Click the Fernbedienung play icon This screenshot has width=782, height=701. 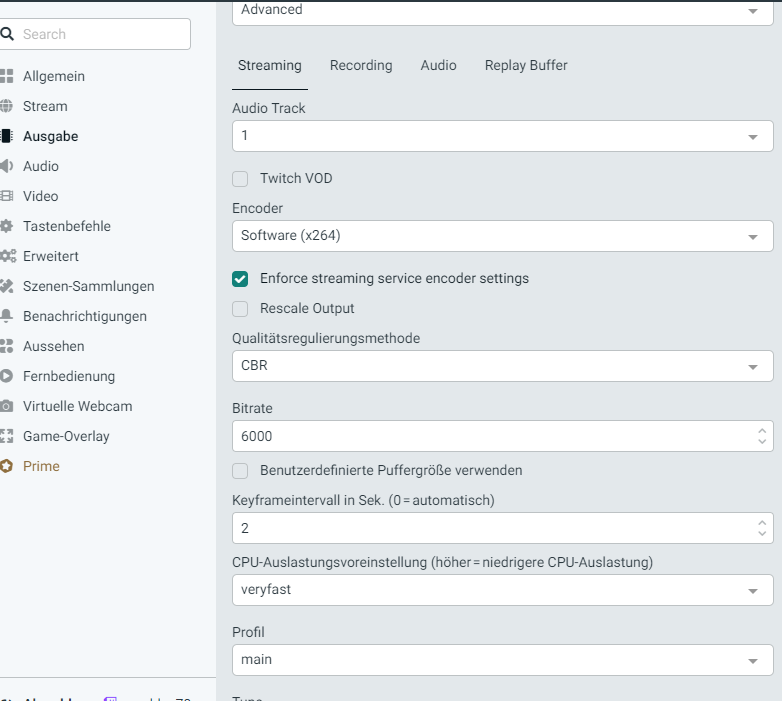pyautogui.click(x=6, y=376)
